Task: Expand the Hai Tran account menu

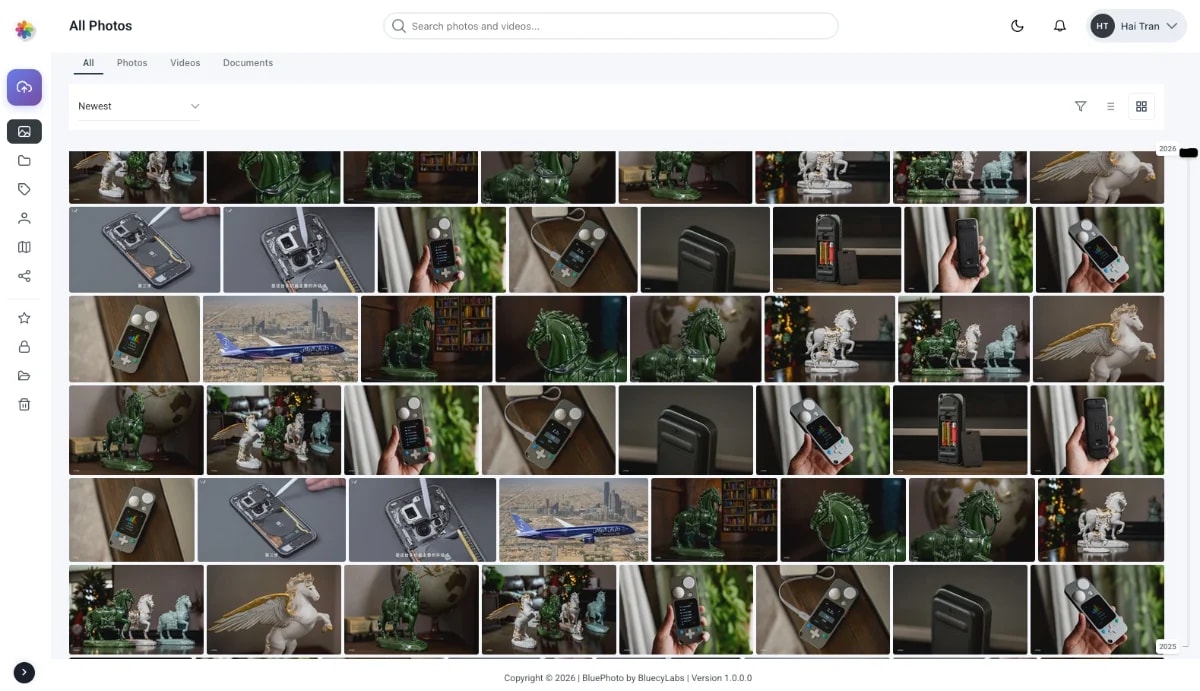Action: (1137, 26)
